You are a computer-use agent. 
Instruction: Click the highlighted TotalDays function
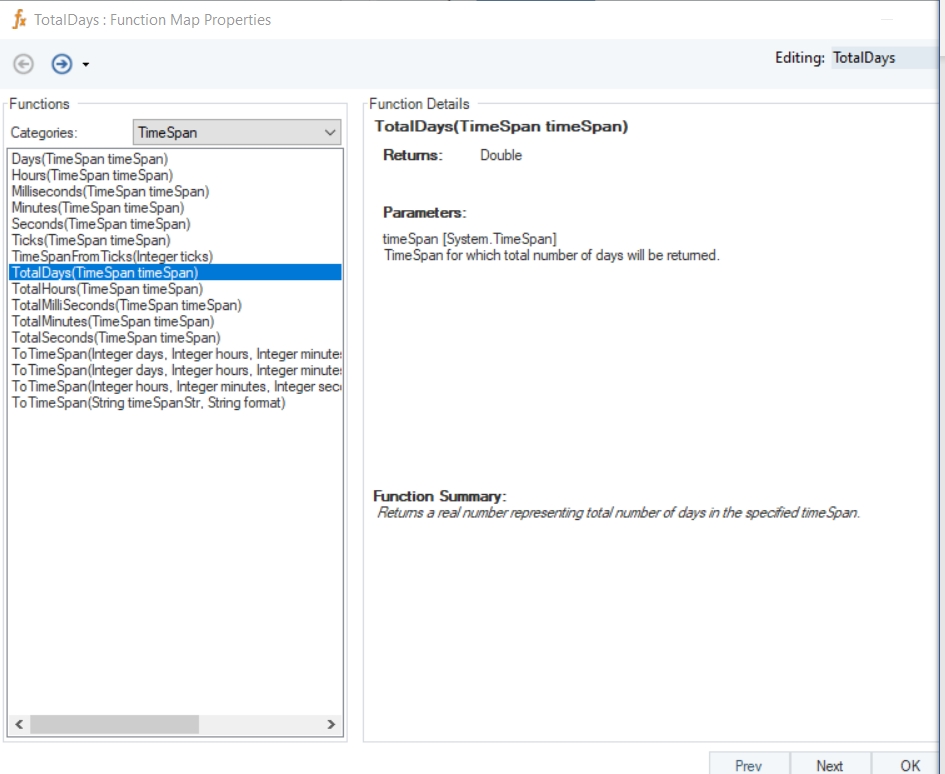pos(105,272)
